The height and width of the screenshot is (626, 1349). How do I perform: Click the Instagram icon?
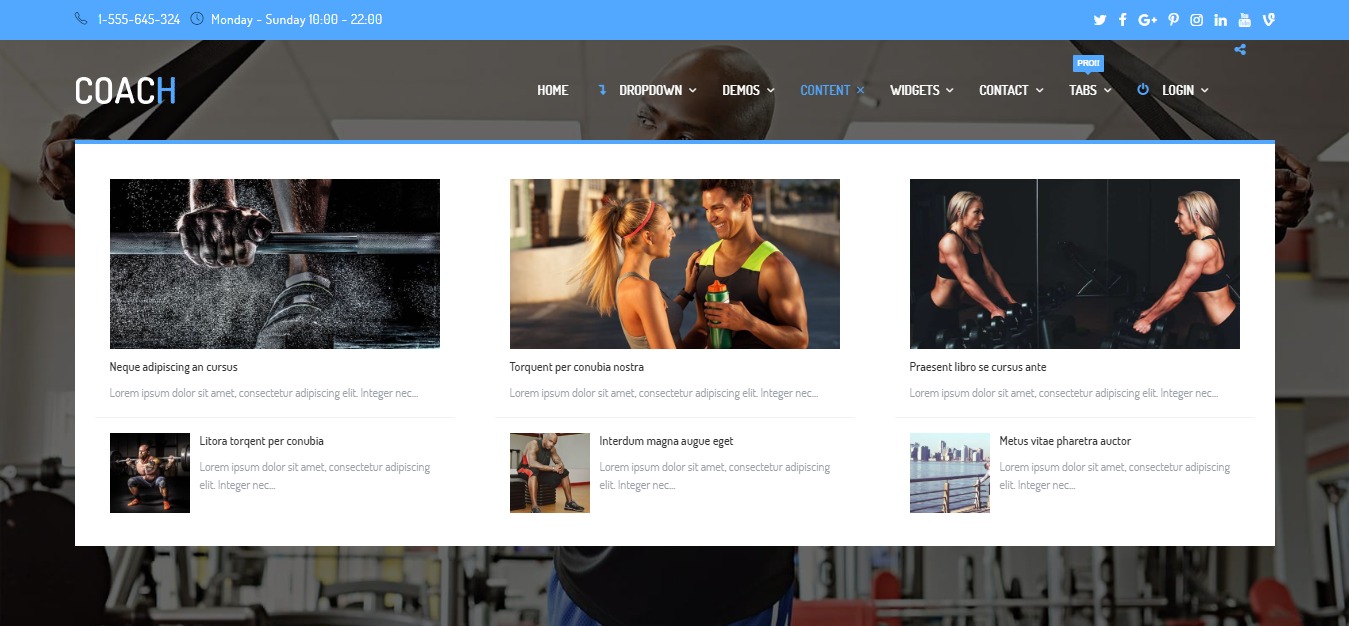1196,20
